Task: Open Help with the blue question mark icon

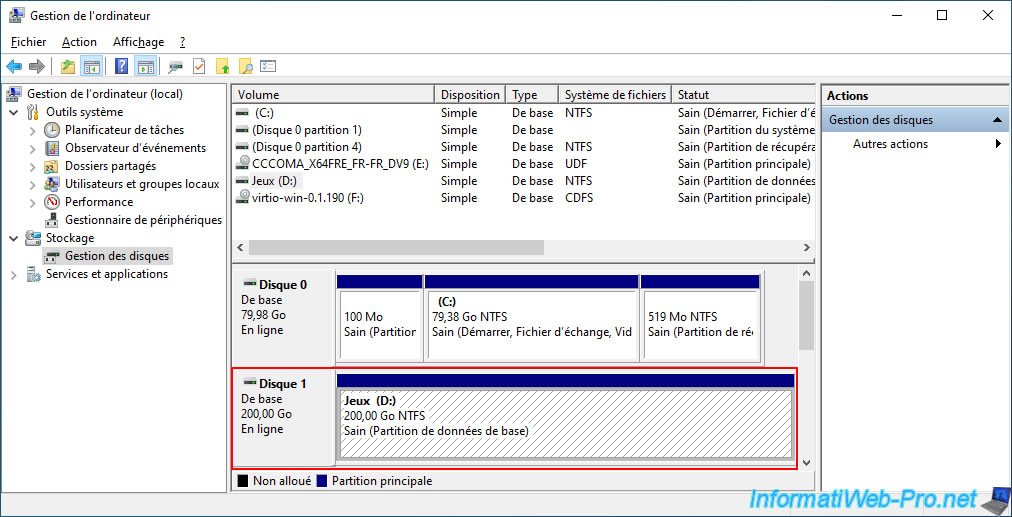Action: (121, 66)
